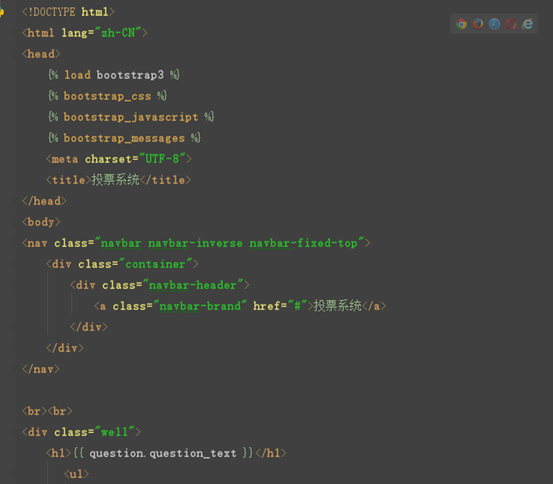
Task: Click the navbar-fixed-top class name
Action: [304, 243]
